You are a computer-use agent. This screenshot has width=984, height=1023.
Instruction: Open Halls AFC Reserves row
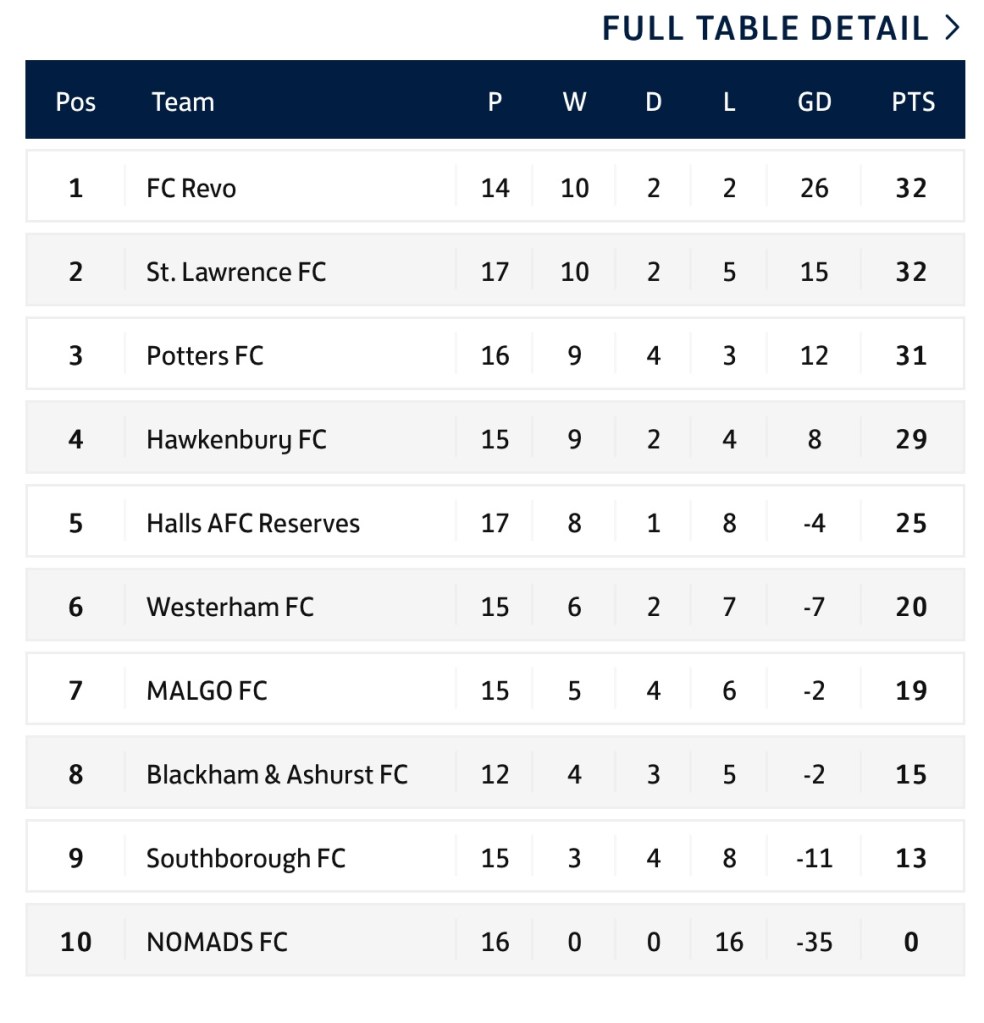pyautogui.click(x=253, y=523)
